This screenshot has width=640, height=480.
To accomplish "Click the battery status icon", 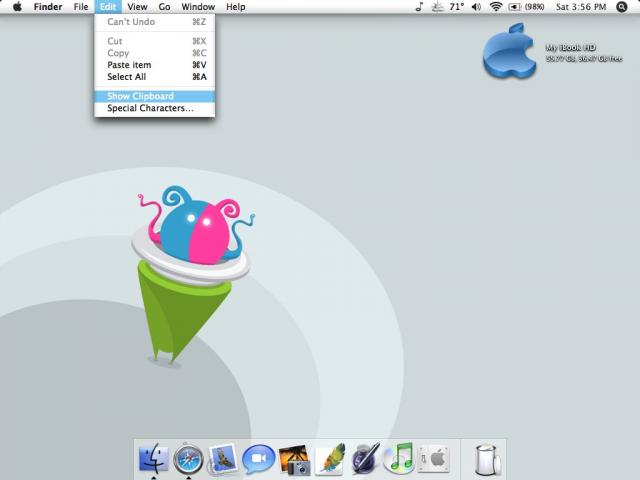I will (514, 7).
